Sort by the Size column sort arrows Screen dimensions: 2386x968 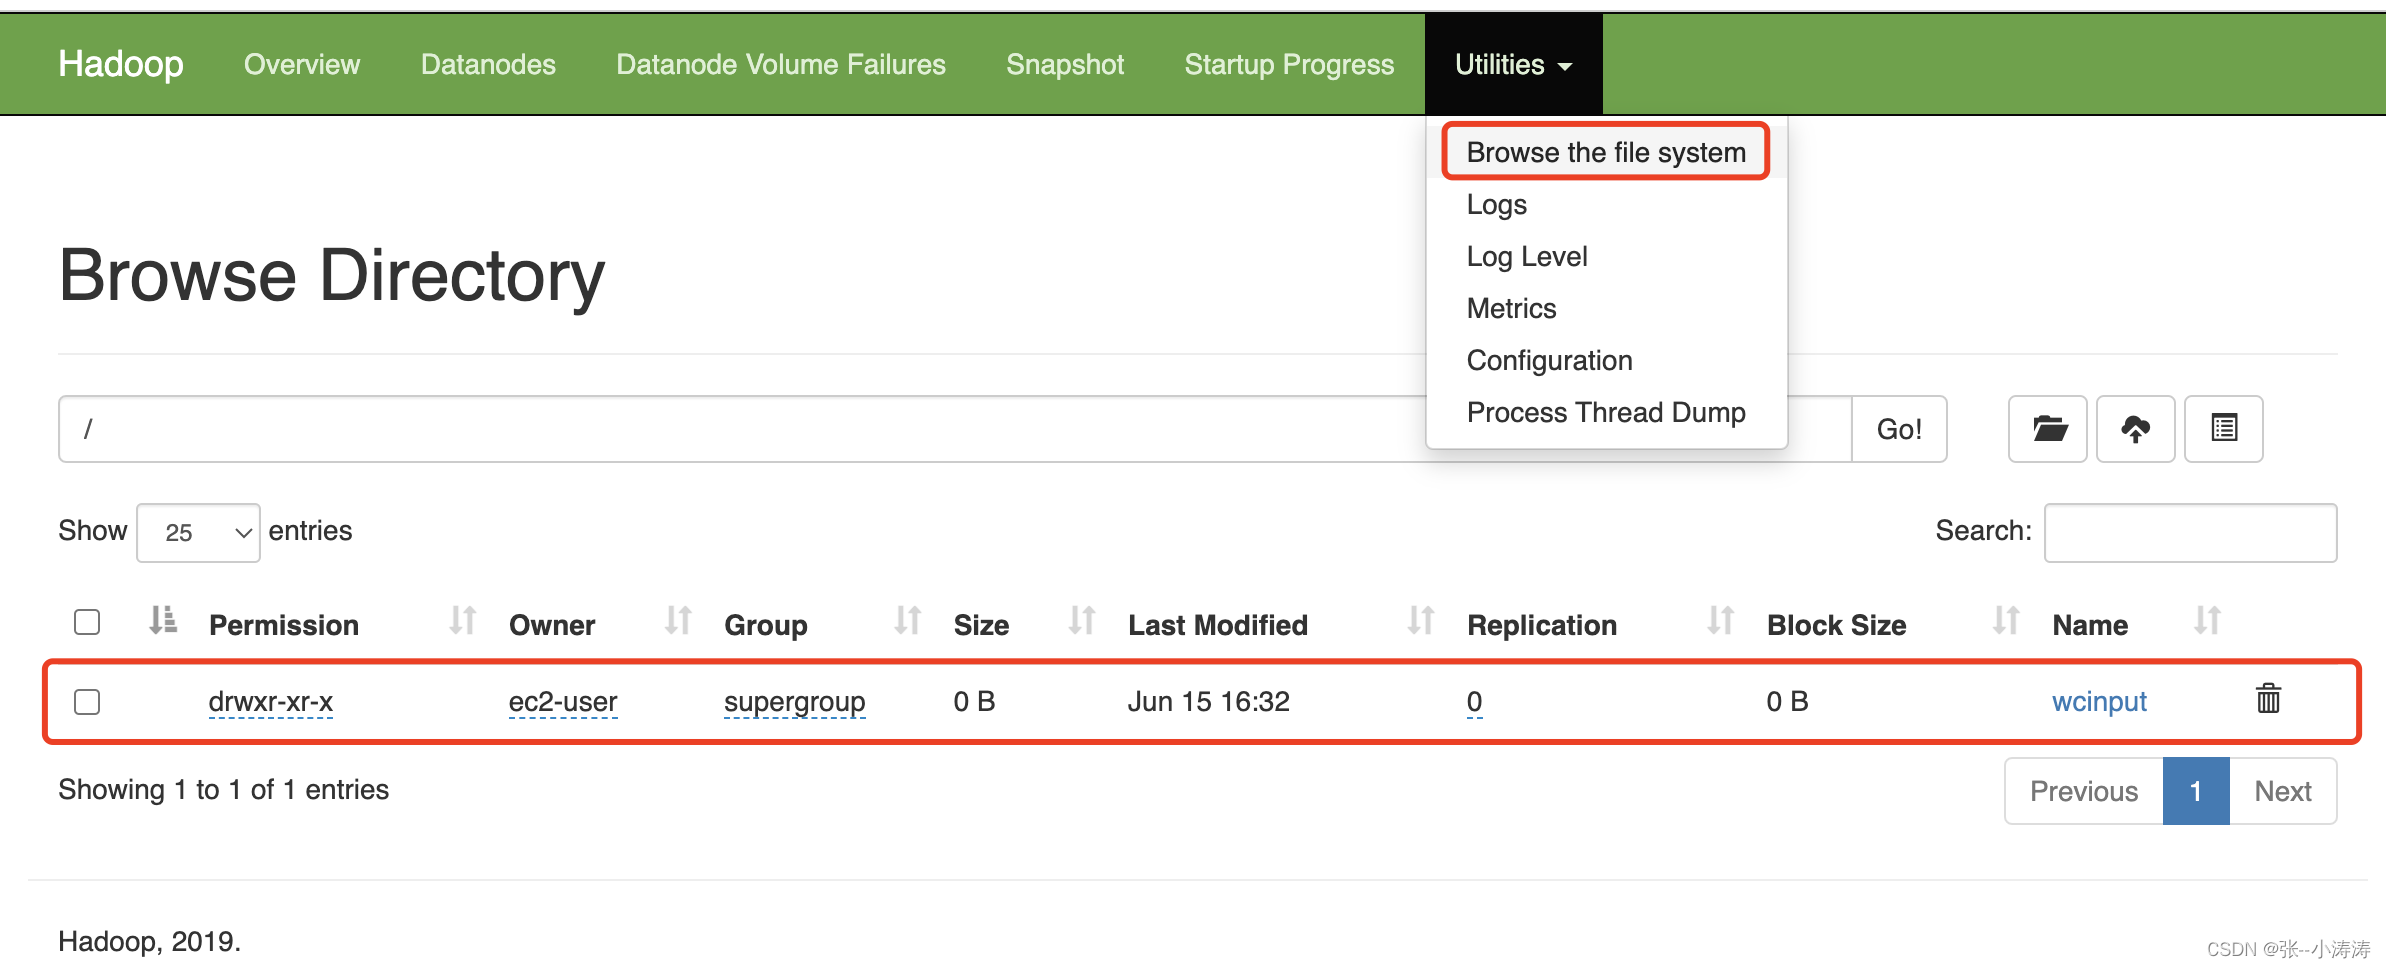[x=1081, y=621]
